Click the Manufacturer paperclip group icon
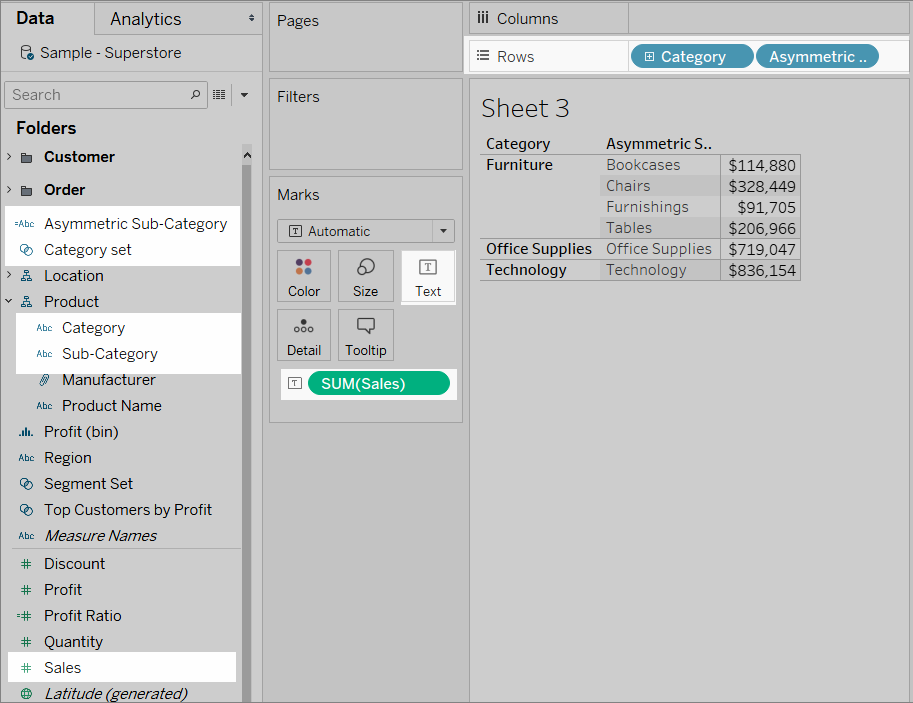The height and width of the screenshot is (703, 913). 44,380
